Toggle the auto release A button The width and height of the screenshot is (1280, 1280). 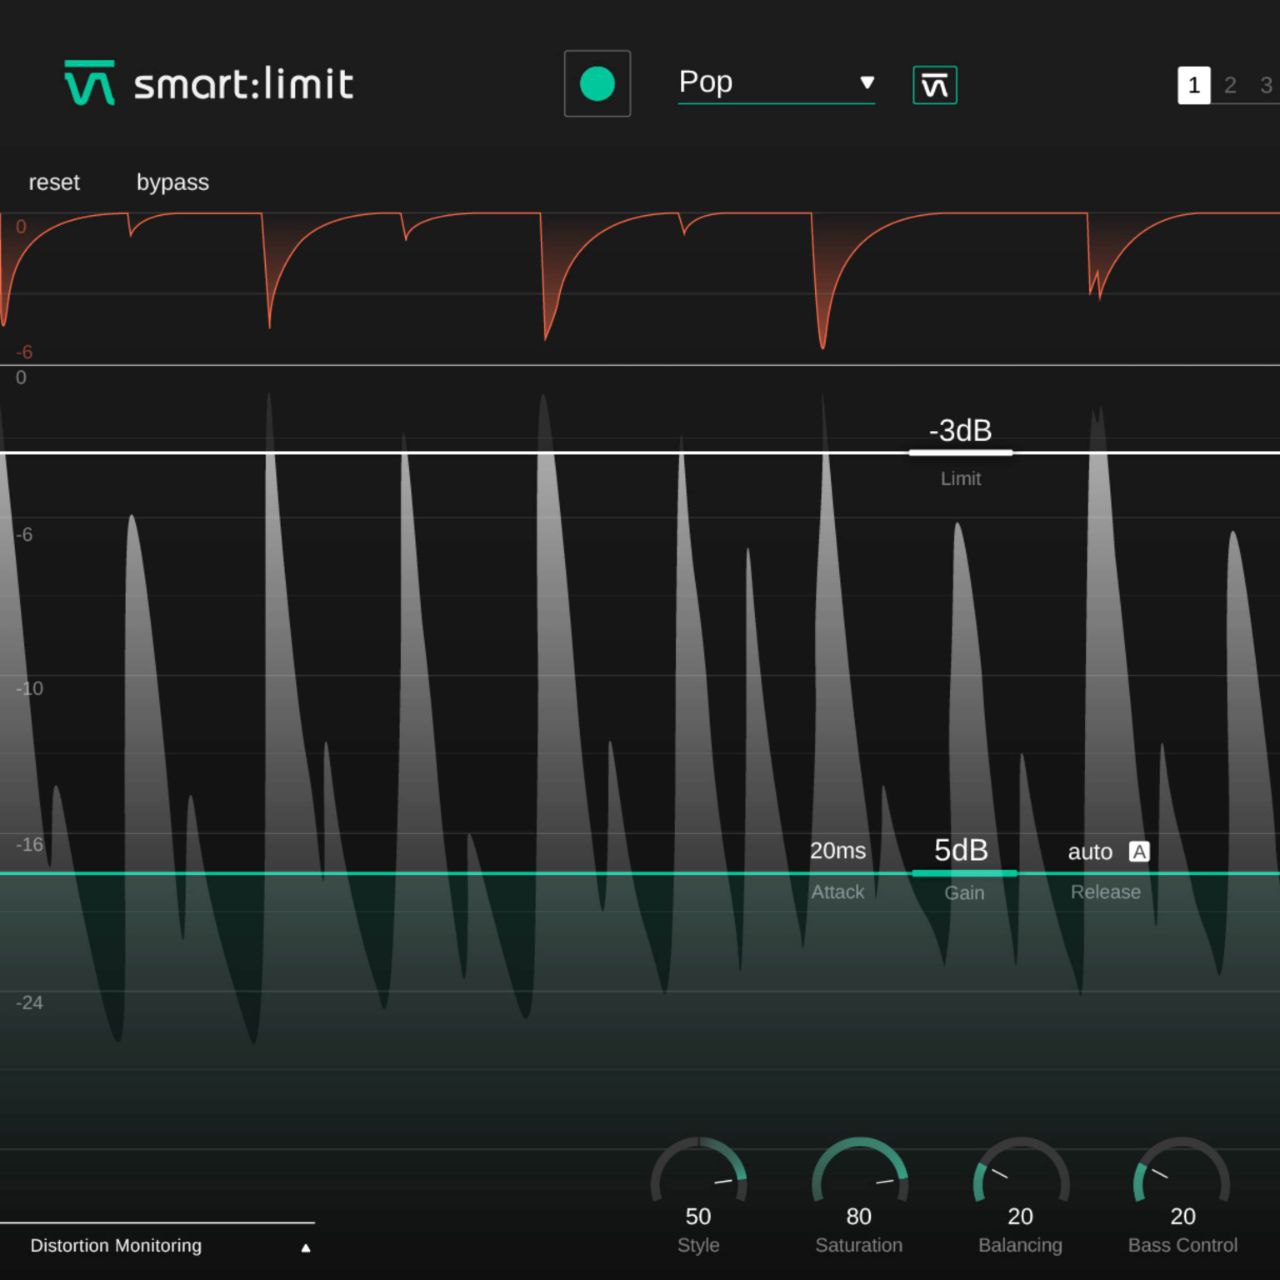click(1139, 851)
